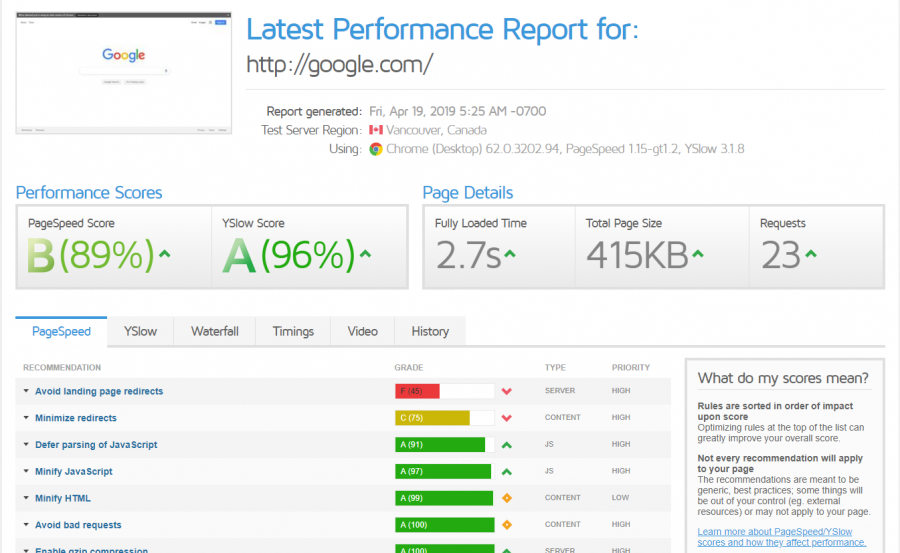Image resolution: width=900 pixels, height=553 pixels.
Task: Click the PageSpeed Score up arrow
Action: pyautogui.click(x=165, y=253)
